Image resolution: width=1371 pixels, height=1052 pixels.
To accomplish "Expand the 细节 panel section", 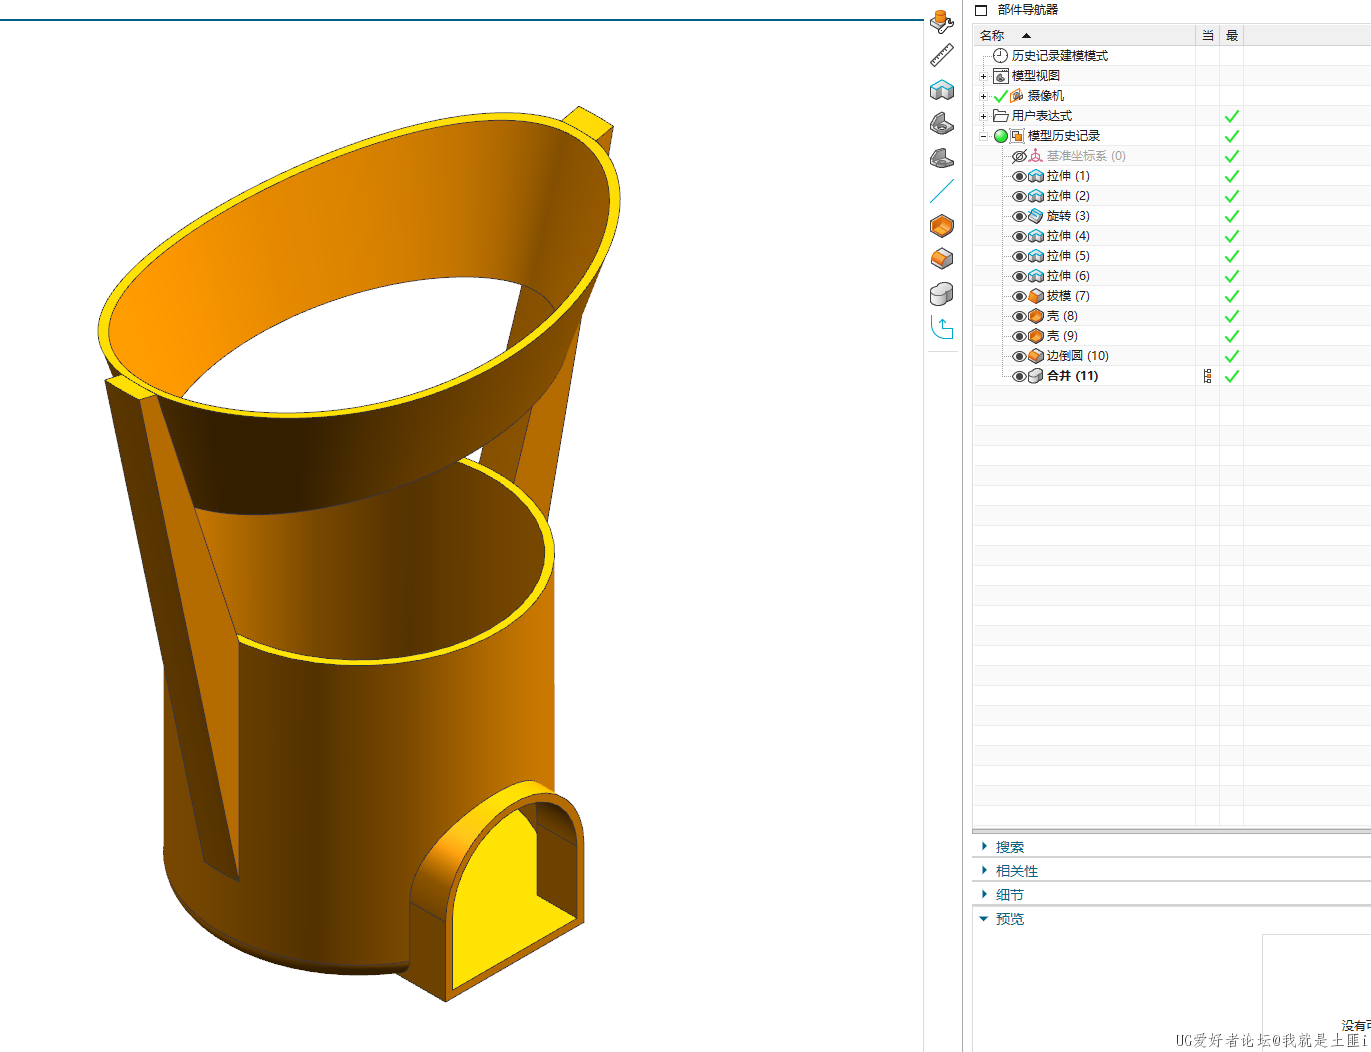I will [984, 894].
